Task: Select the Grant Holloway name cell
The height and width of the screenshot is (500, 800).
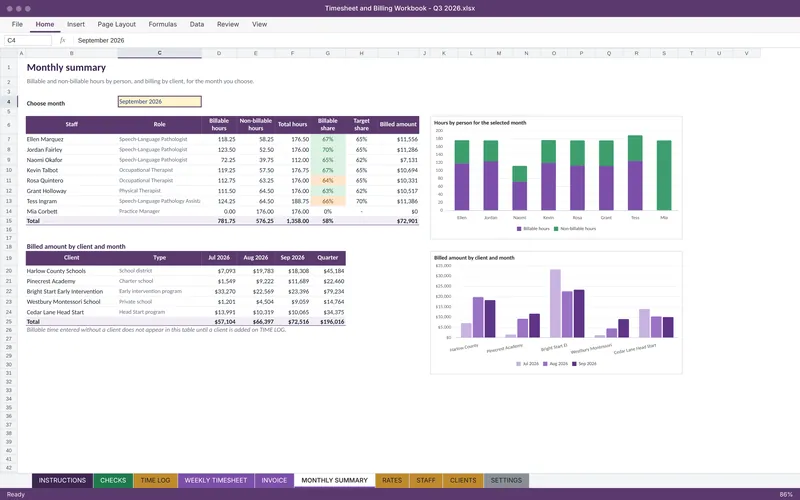Action: (71, 191)
